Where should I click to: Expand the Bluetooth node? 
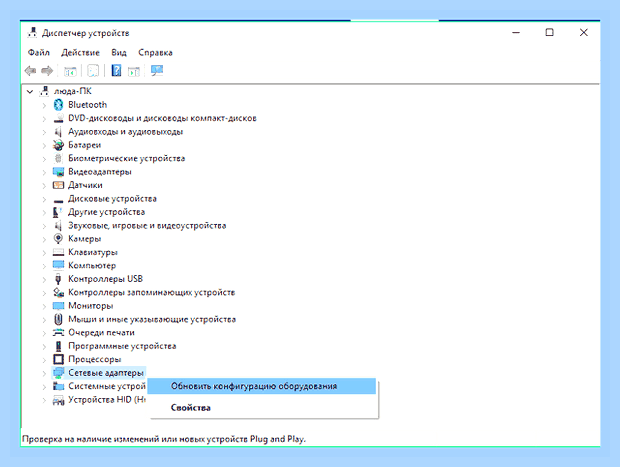44,105
